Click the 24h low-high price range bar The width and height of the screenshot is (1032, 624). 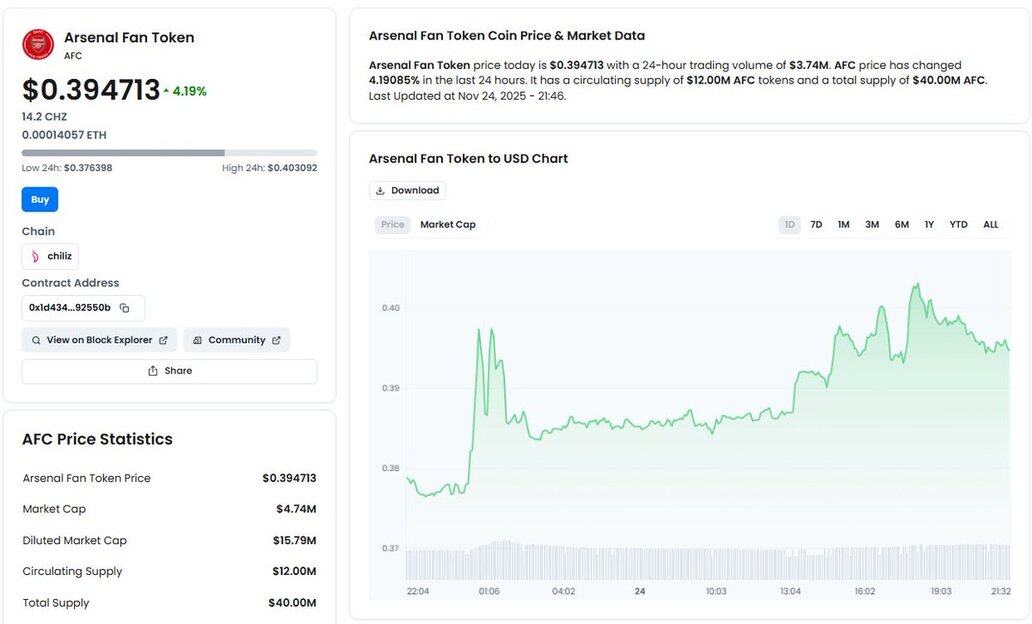tap(169, 153)
